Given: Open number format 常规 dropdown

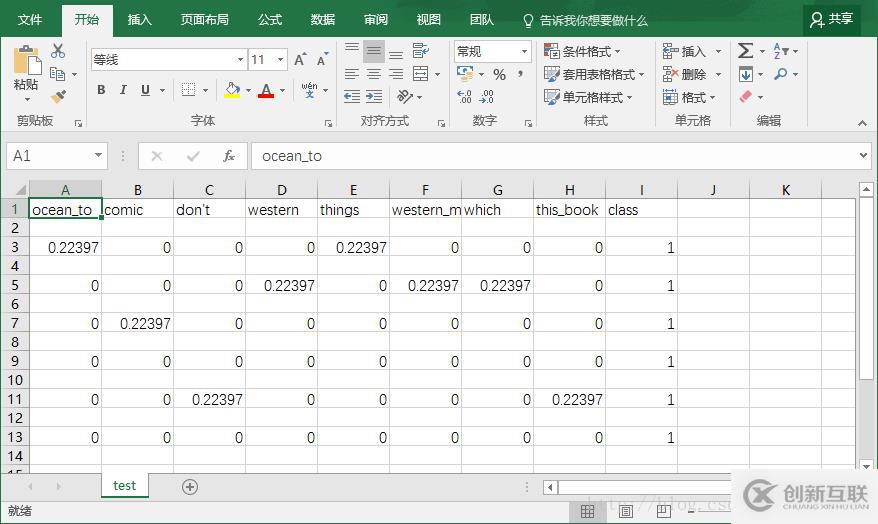Looking at the screenshot, I should point(524,52).
